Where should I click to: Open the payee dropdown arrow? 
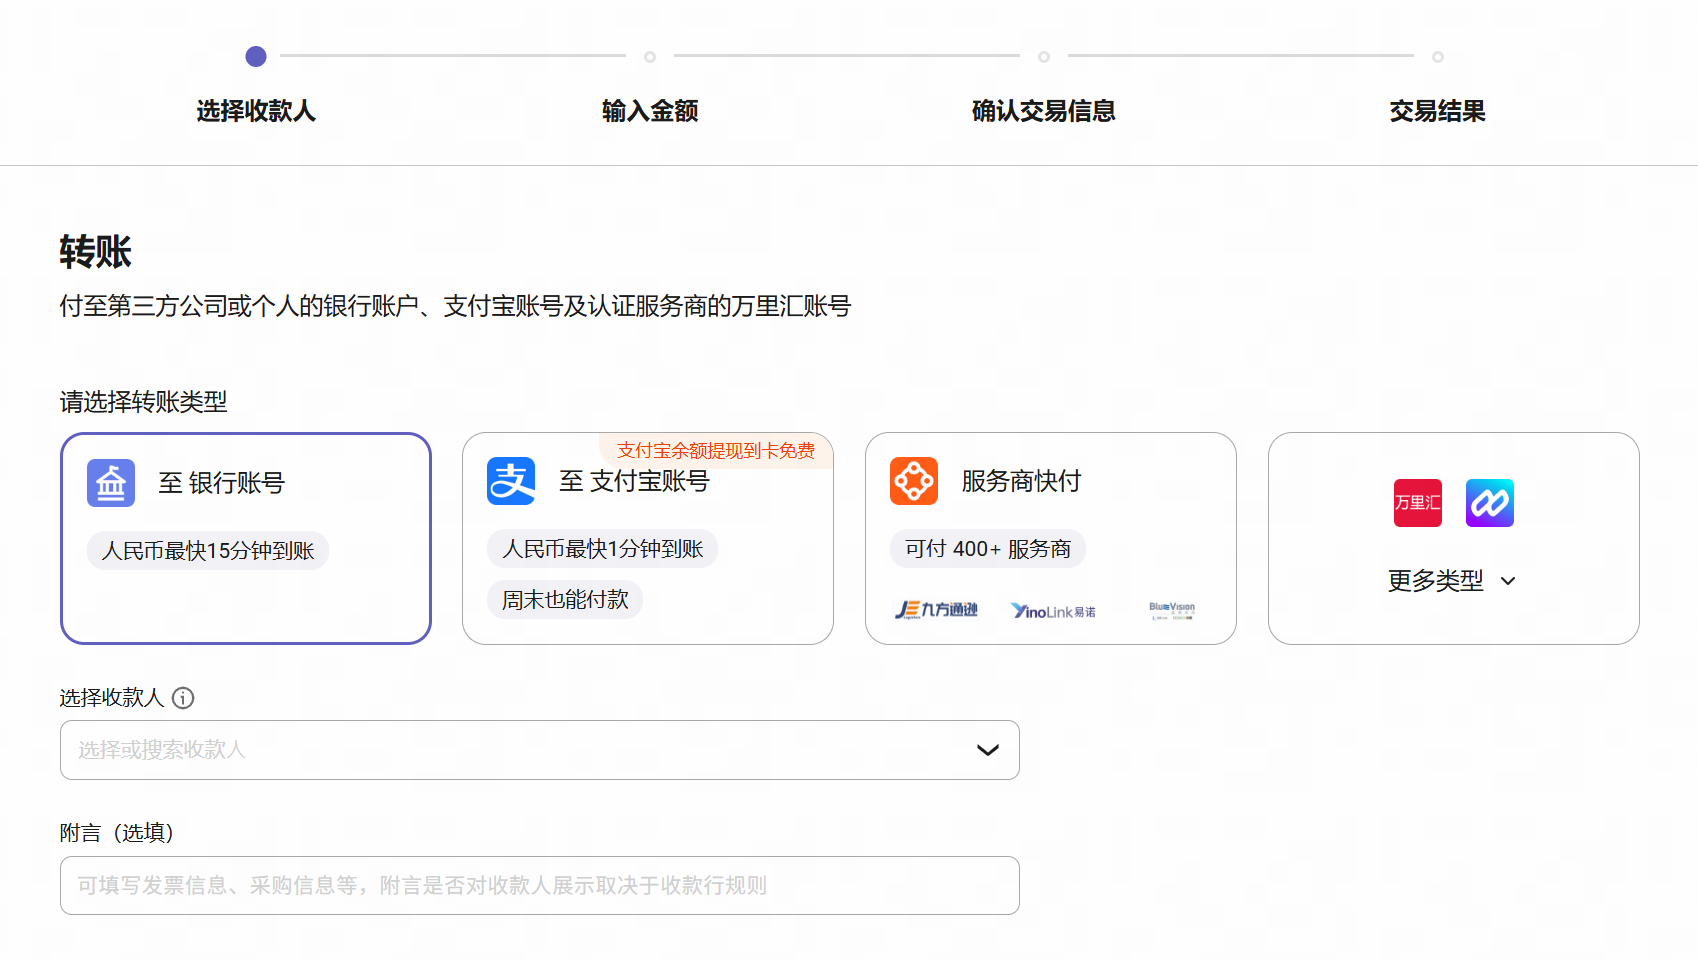[x=988, y=750]
